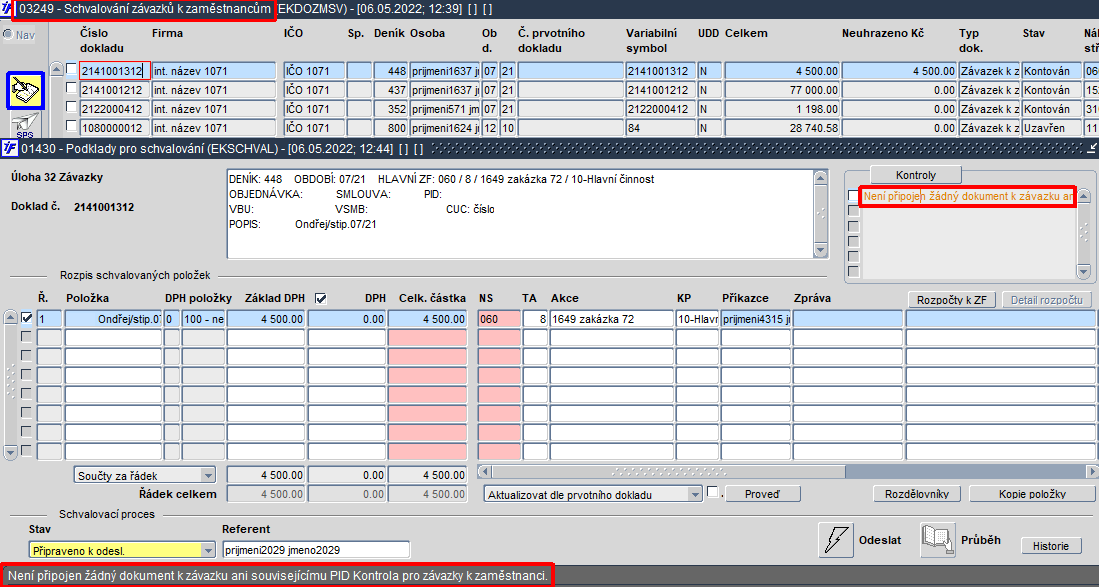The width and height of the screenshot is (1099, 587).
Task: Uncheck the checkbox of item row 1
Action: pyautogui.click(x=27, y=318)
